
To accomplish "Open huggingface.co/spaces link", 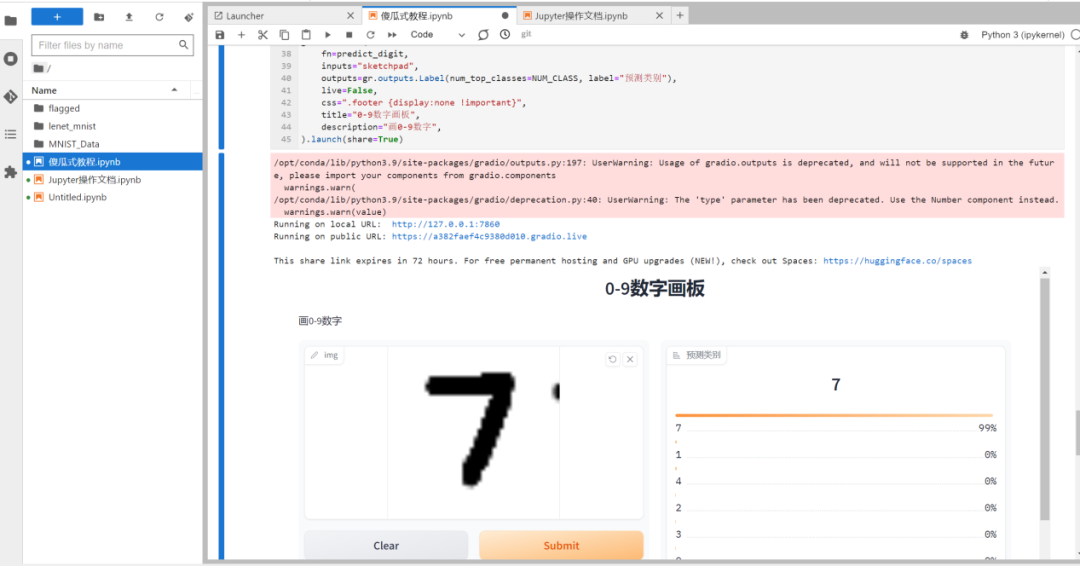I will 897,261.
